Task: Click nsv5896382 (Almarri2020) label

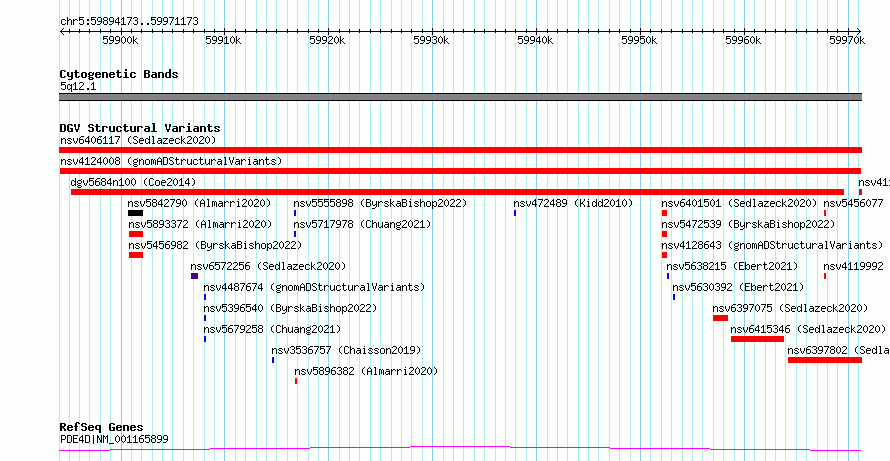Action: pos(366,371)
